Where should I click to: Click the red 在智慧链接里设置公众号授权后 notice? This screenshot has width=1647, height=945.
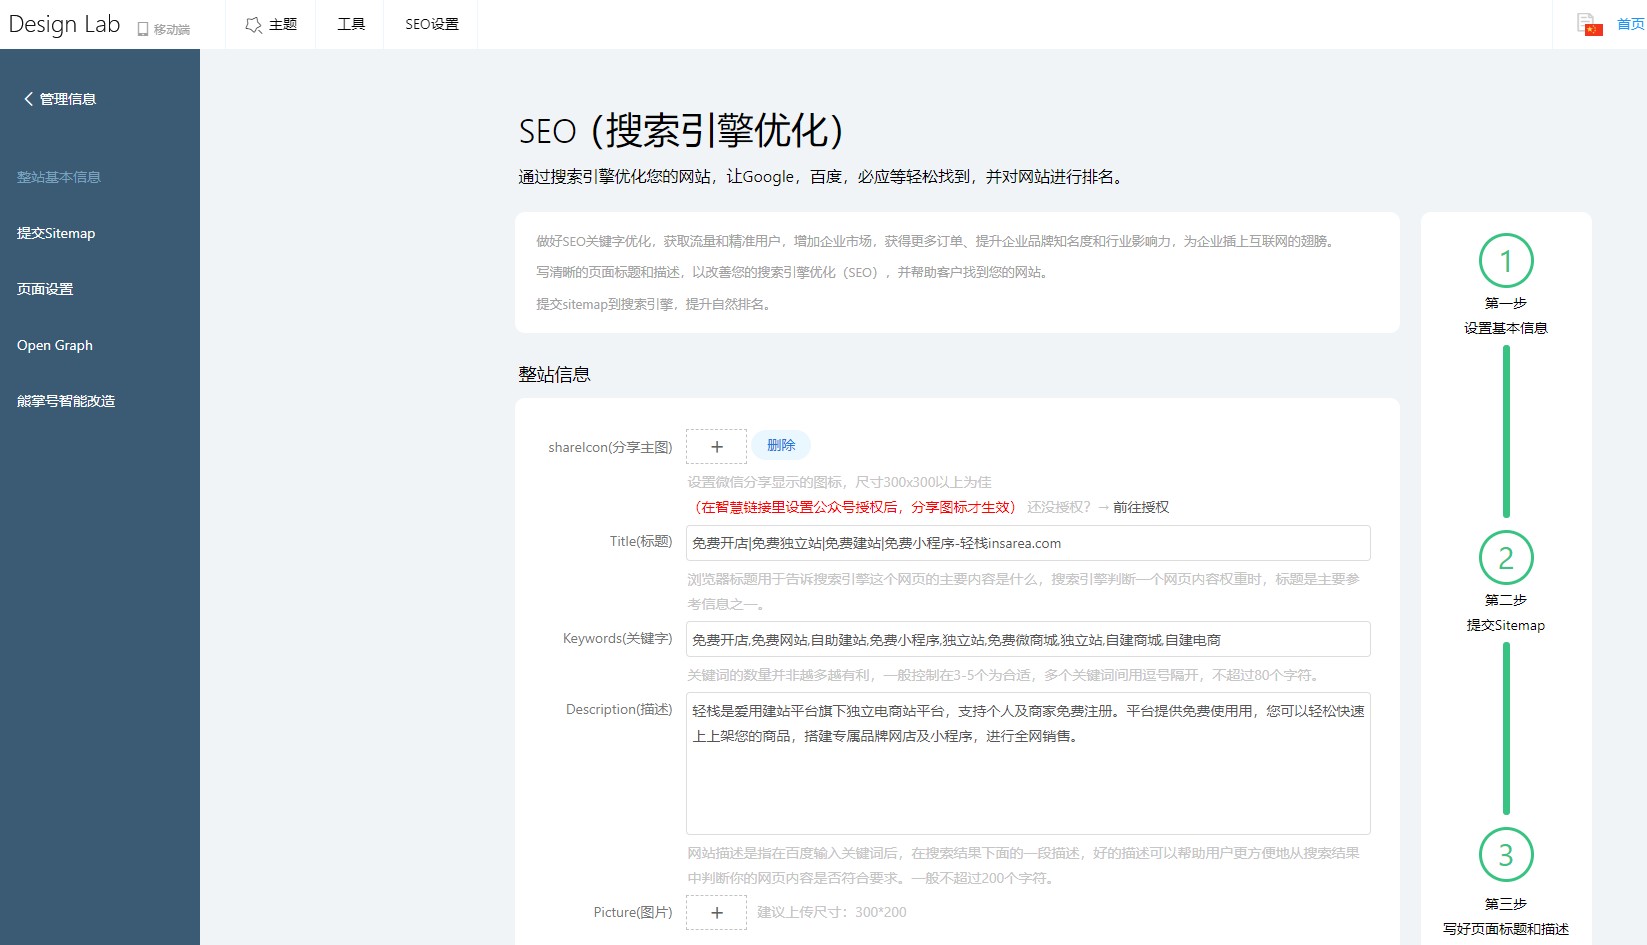click(855, 507)
